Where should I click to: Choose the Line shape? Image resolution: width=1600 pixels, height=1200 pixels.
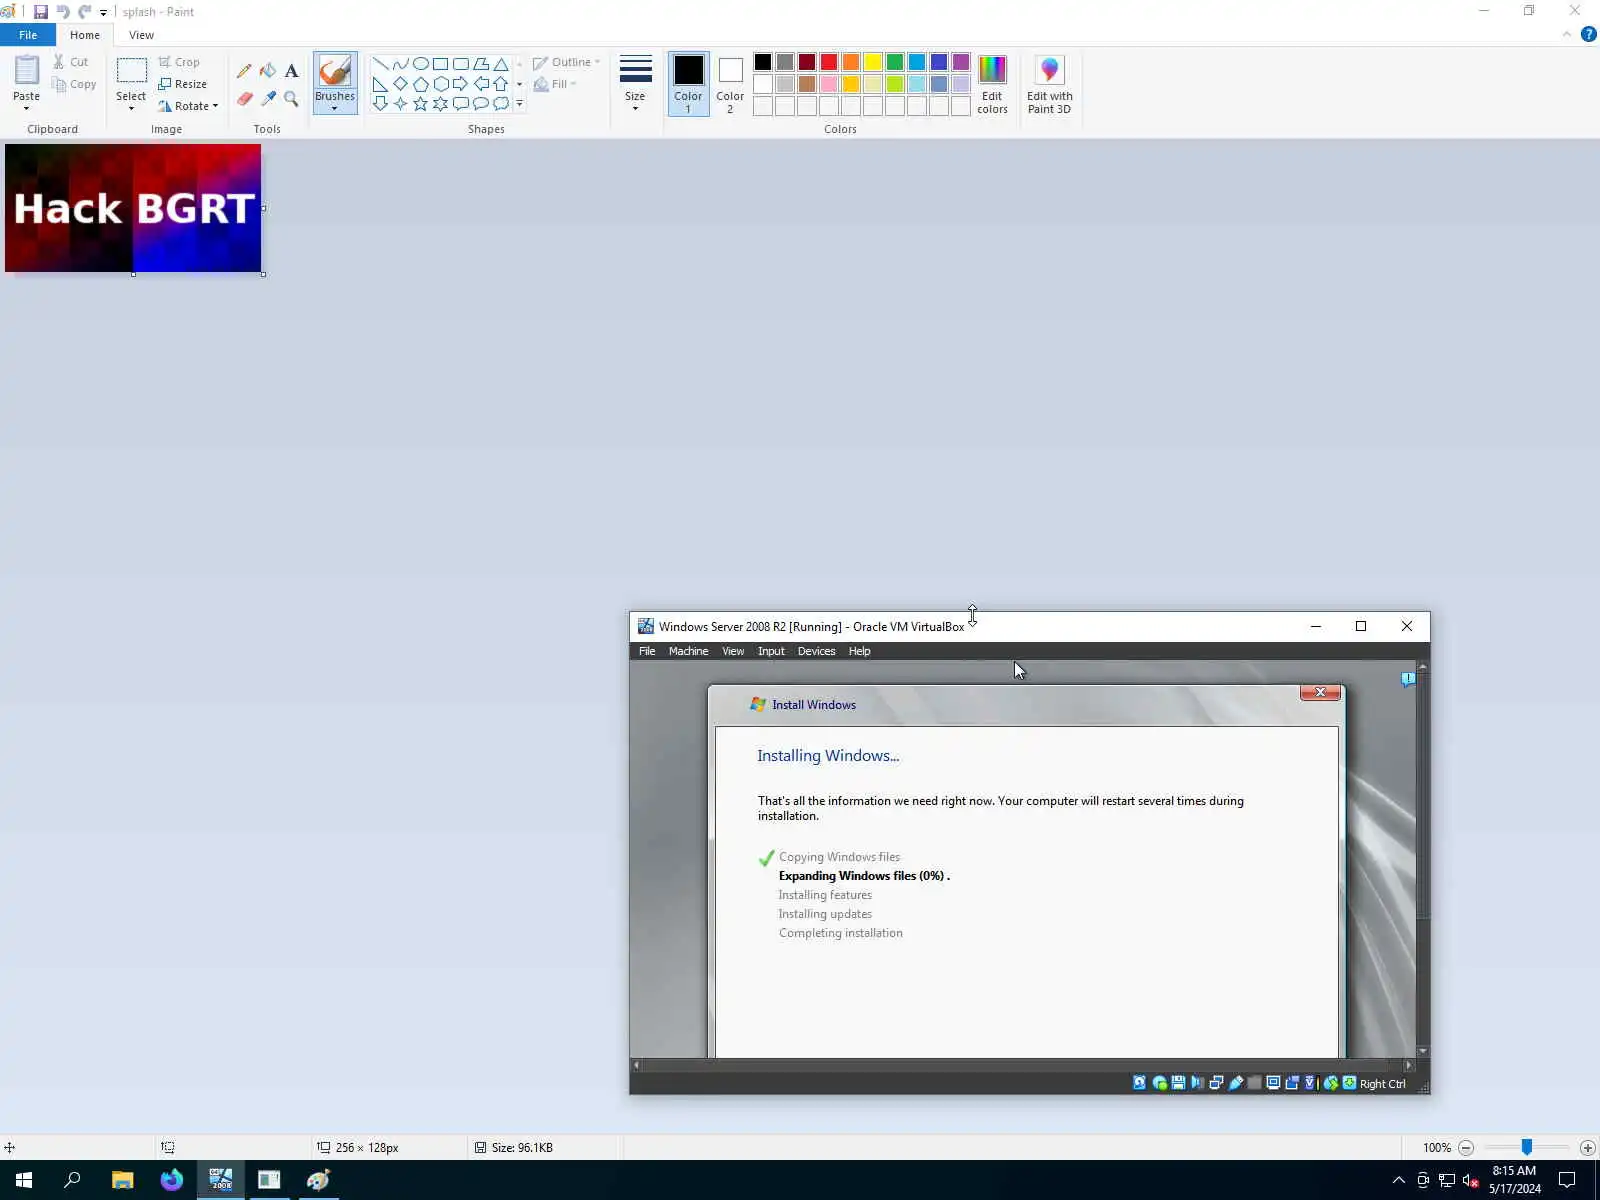[x=380, y=64]
